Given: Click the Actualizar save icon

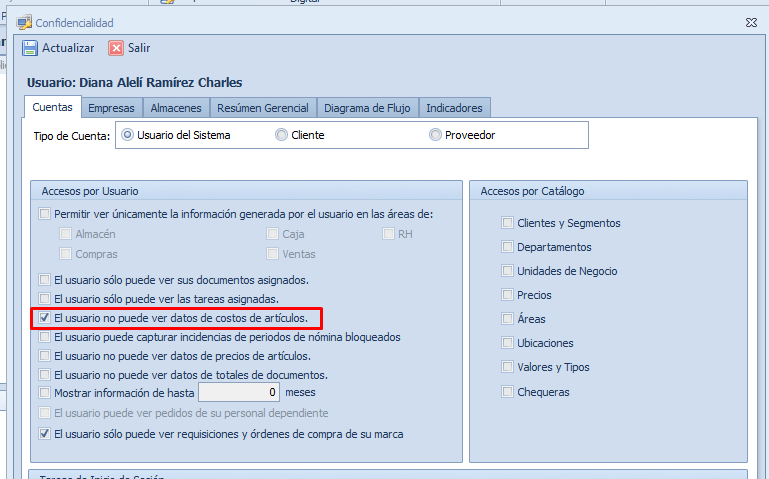Looking at the screenshot, I should (x=30, y=48).
